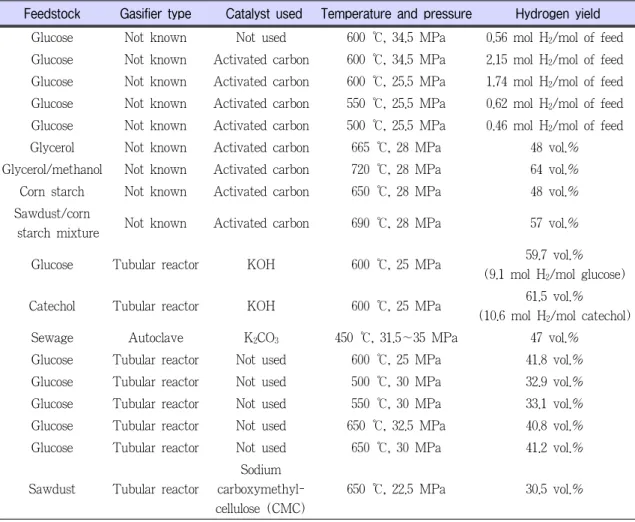Click the Glycerol/methanol feedstock cell
The image size is (635, 522).
pyautogui.click(x=52, y=169)
